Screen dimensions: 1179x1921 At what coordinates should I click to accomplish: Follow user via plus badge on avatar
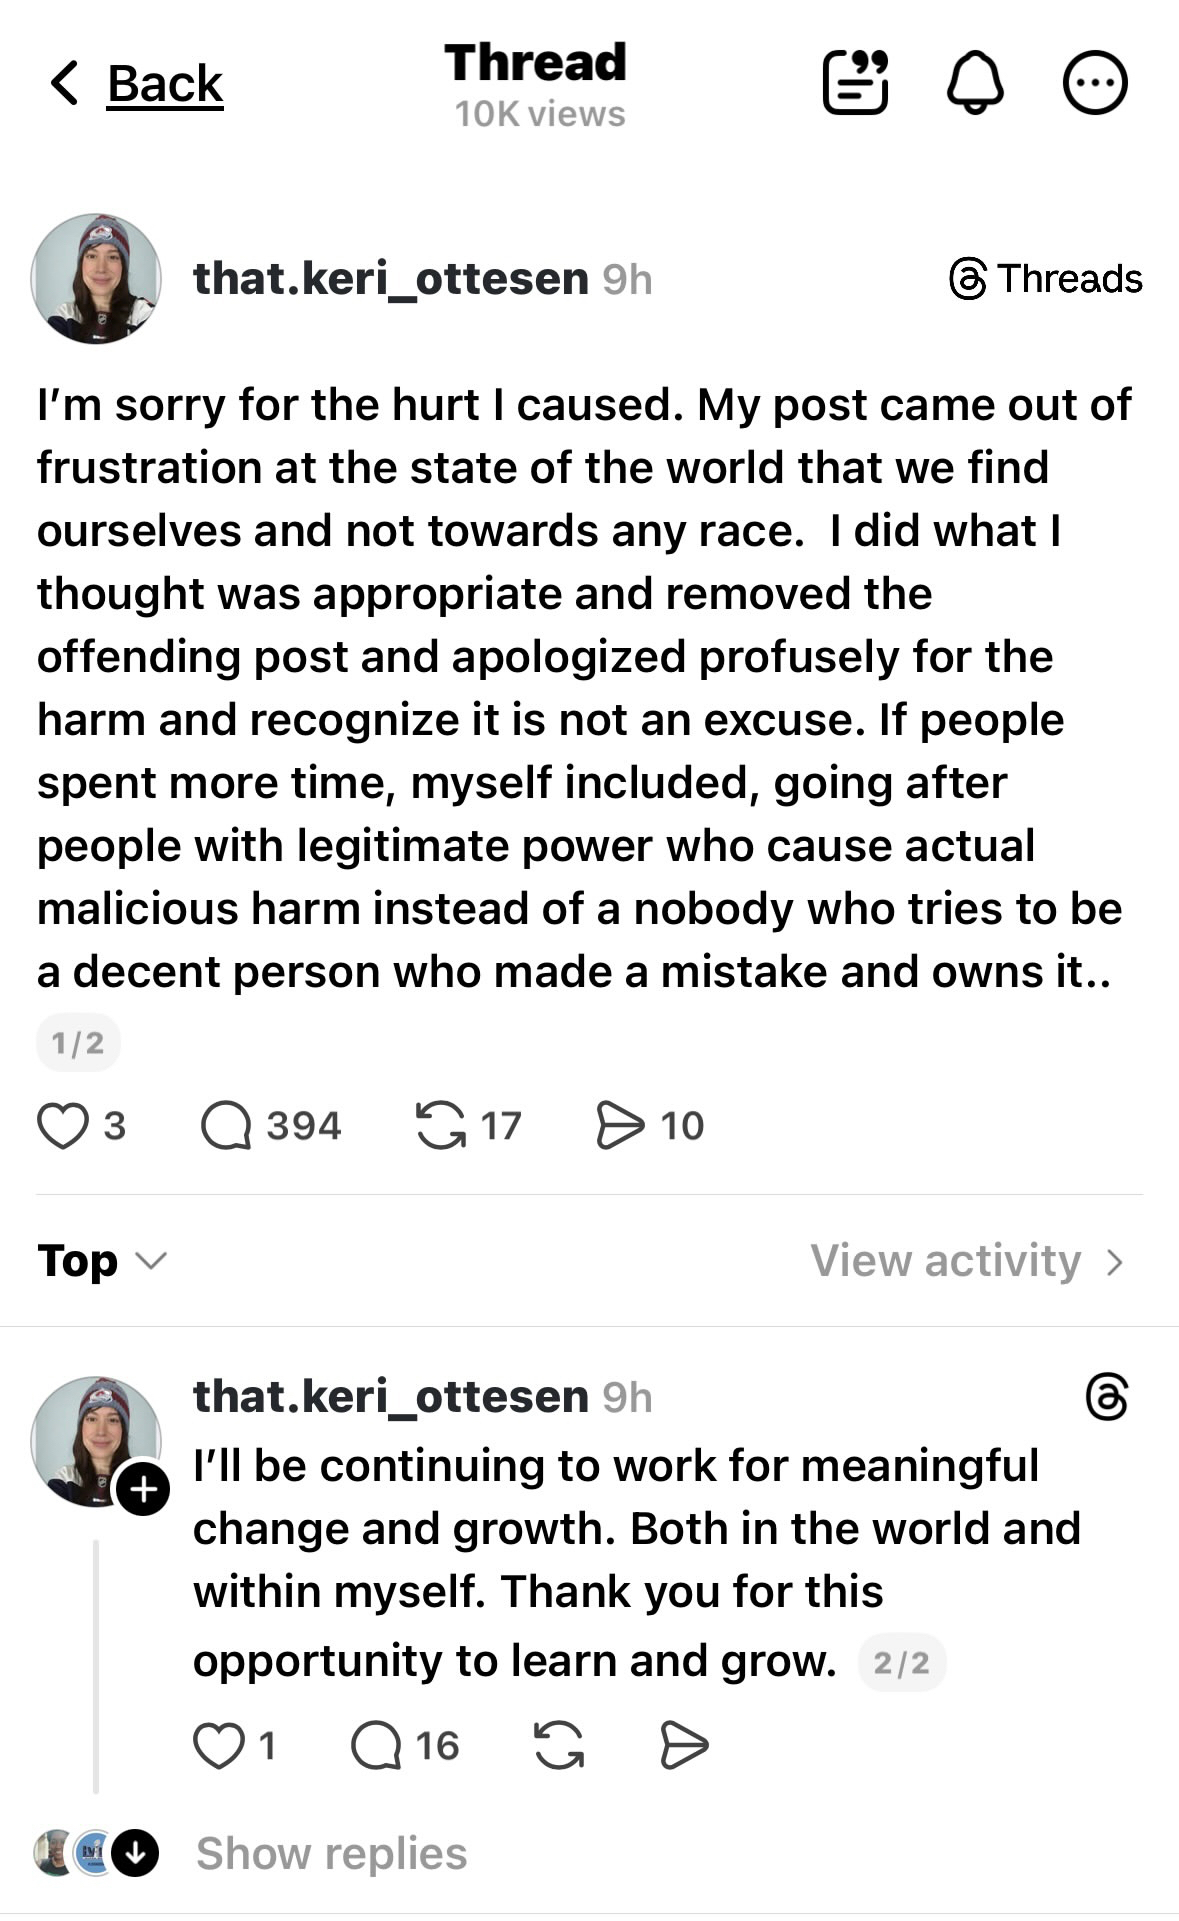pyautogui.click(x=143, y=1489)
